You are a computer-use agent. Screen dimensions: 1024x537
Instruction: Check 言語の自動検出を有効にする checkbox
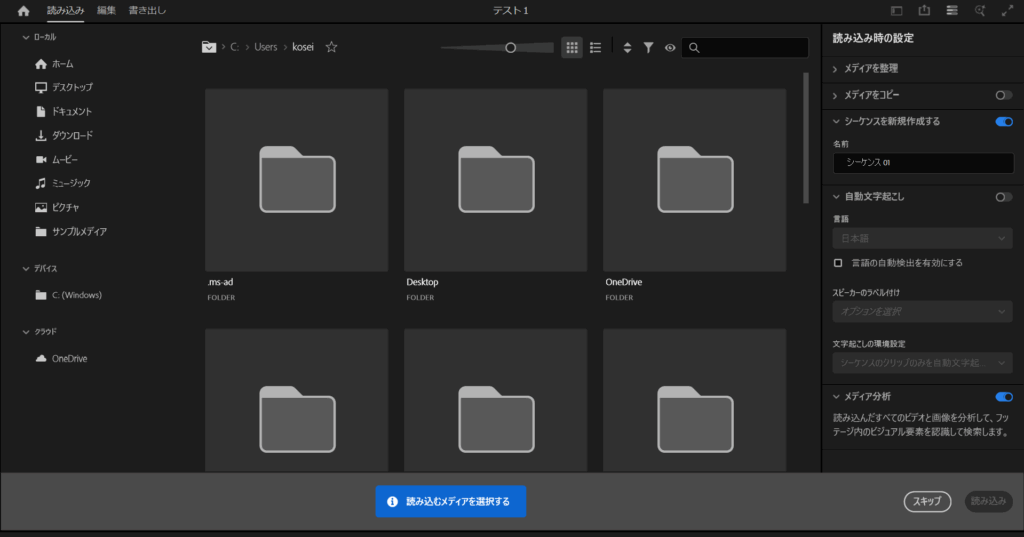click(x=838, y=263)
